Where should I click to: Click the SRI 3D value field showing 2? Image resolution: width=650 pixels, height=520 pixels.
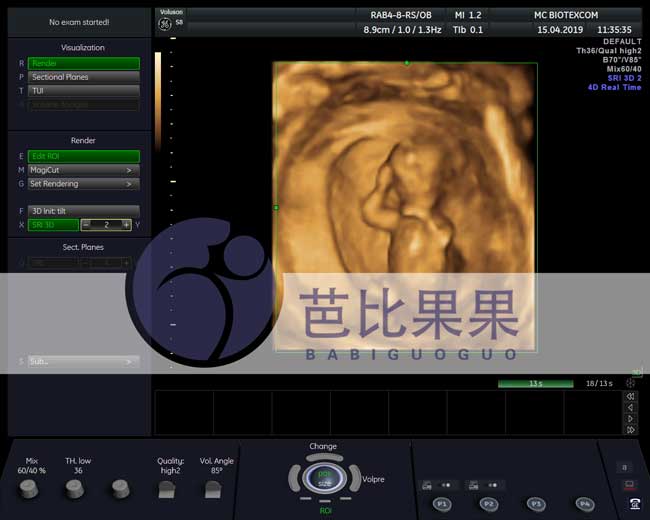pos(106,225)
